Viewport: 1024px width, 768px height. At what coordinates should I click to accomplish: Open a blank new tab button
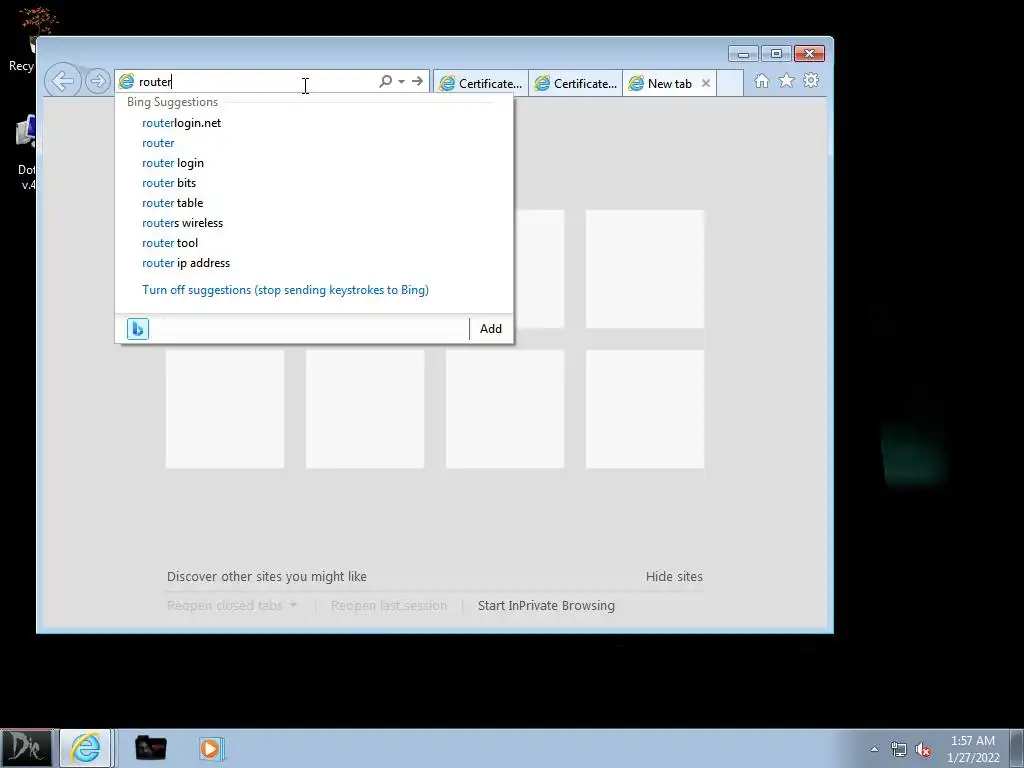(730, 84)
